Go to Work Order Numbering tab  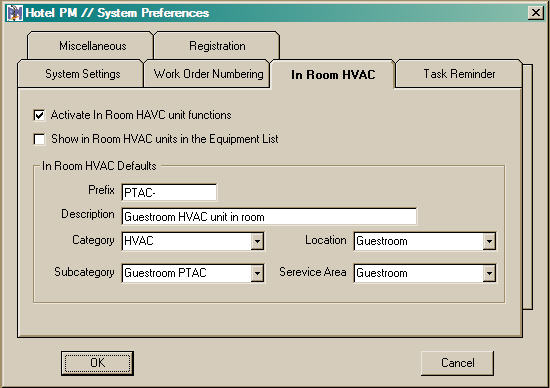[208, 74]
